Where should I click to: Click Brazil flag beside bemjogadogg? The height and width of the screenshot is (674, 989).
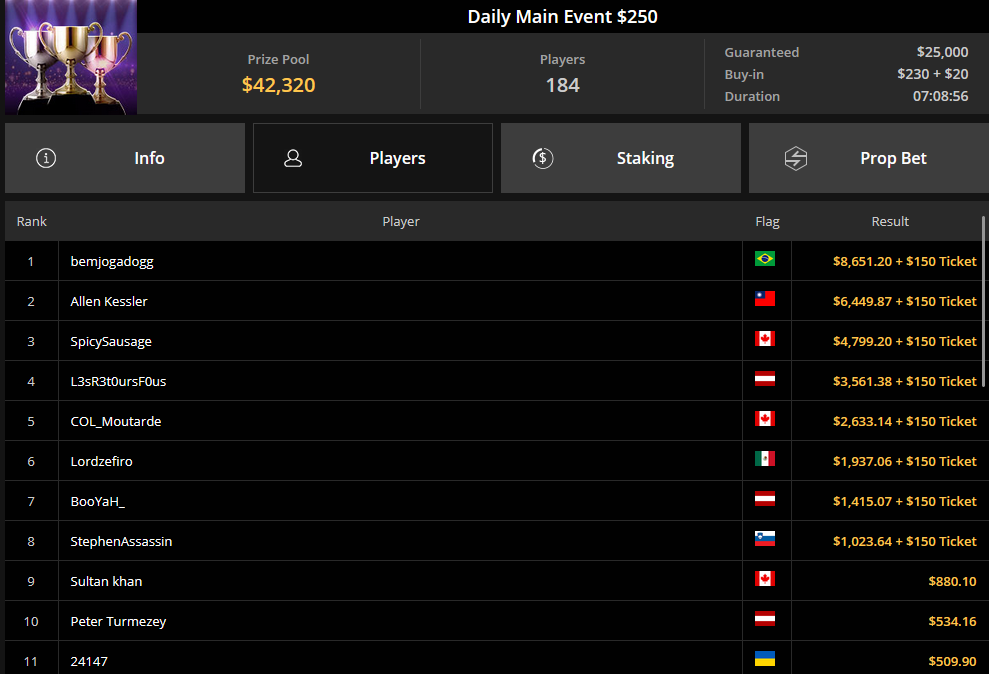764,259
